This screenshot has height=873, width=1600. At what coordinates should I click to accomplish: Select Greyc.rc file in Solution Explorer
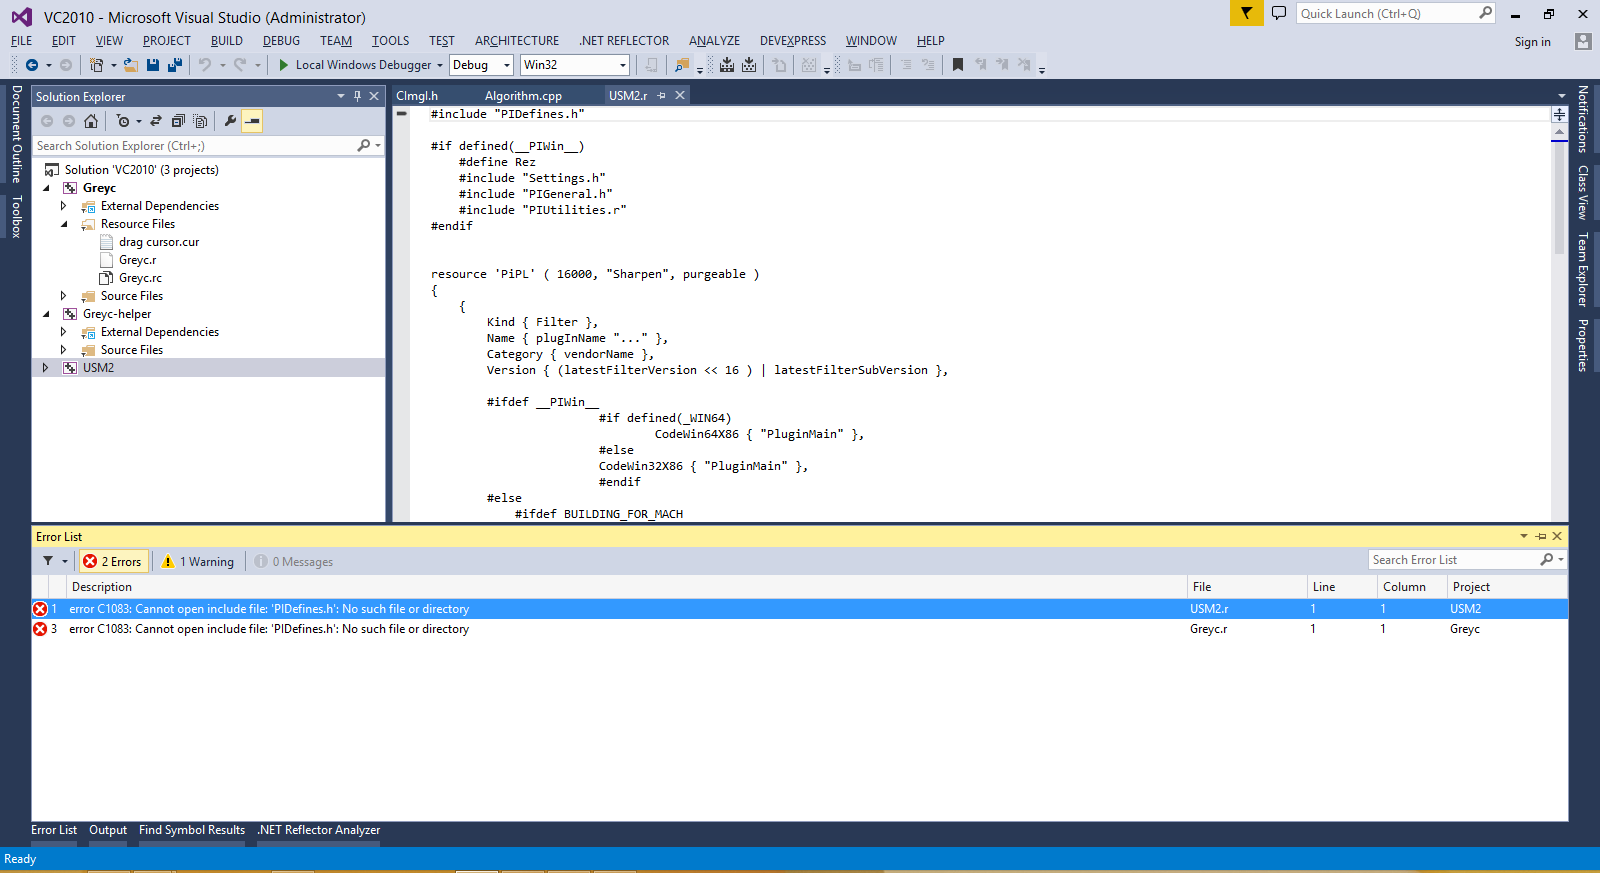pos(140,278)
